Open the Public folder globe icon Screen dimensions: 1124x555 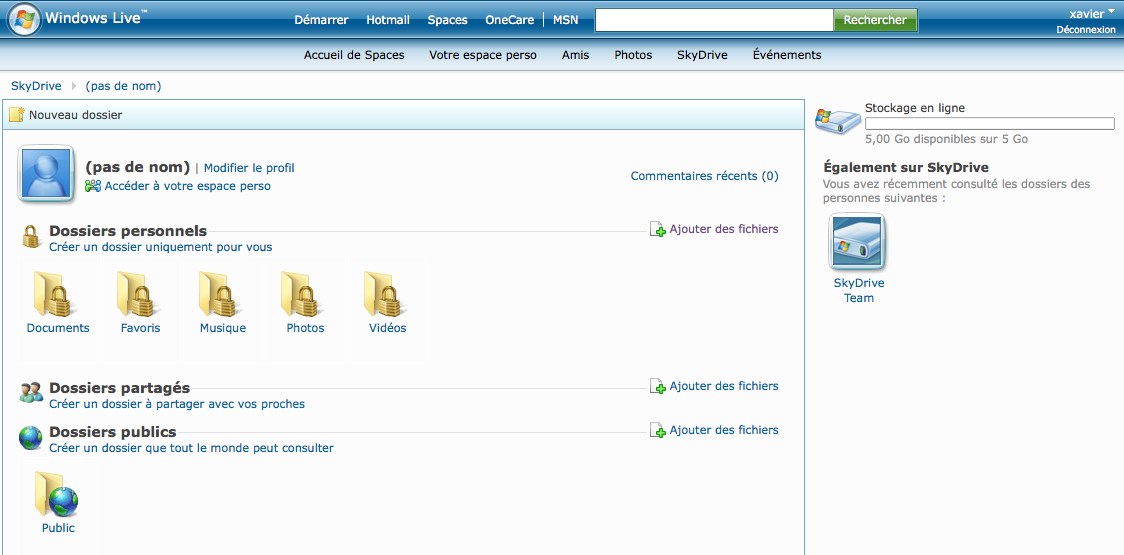56,494
